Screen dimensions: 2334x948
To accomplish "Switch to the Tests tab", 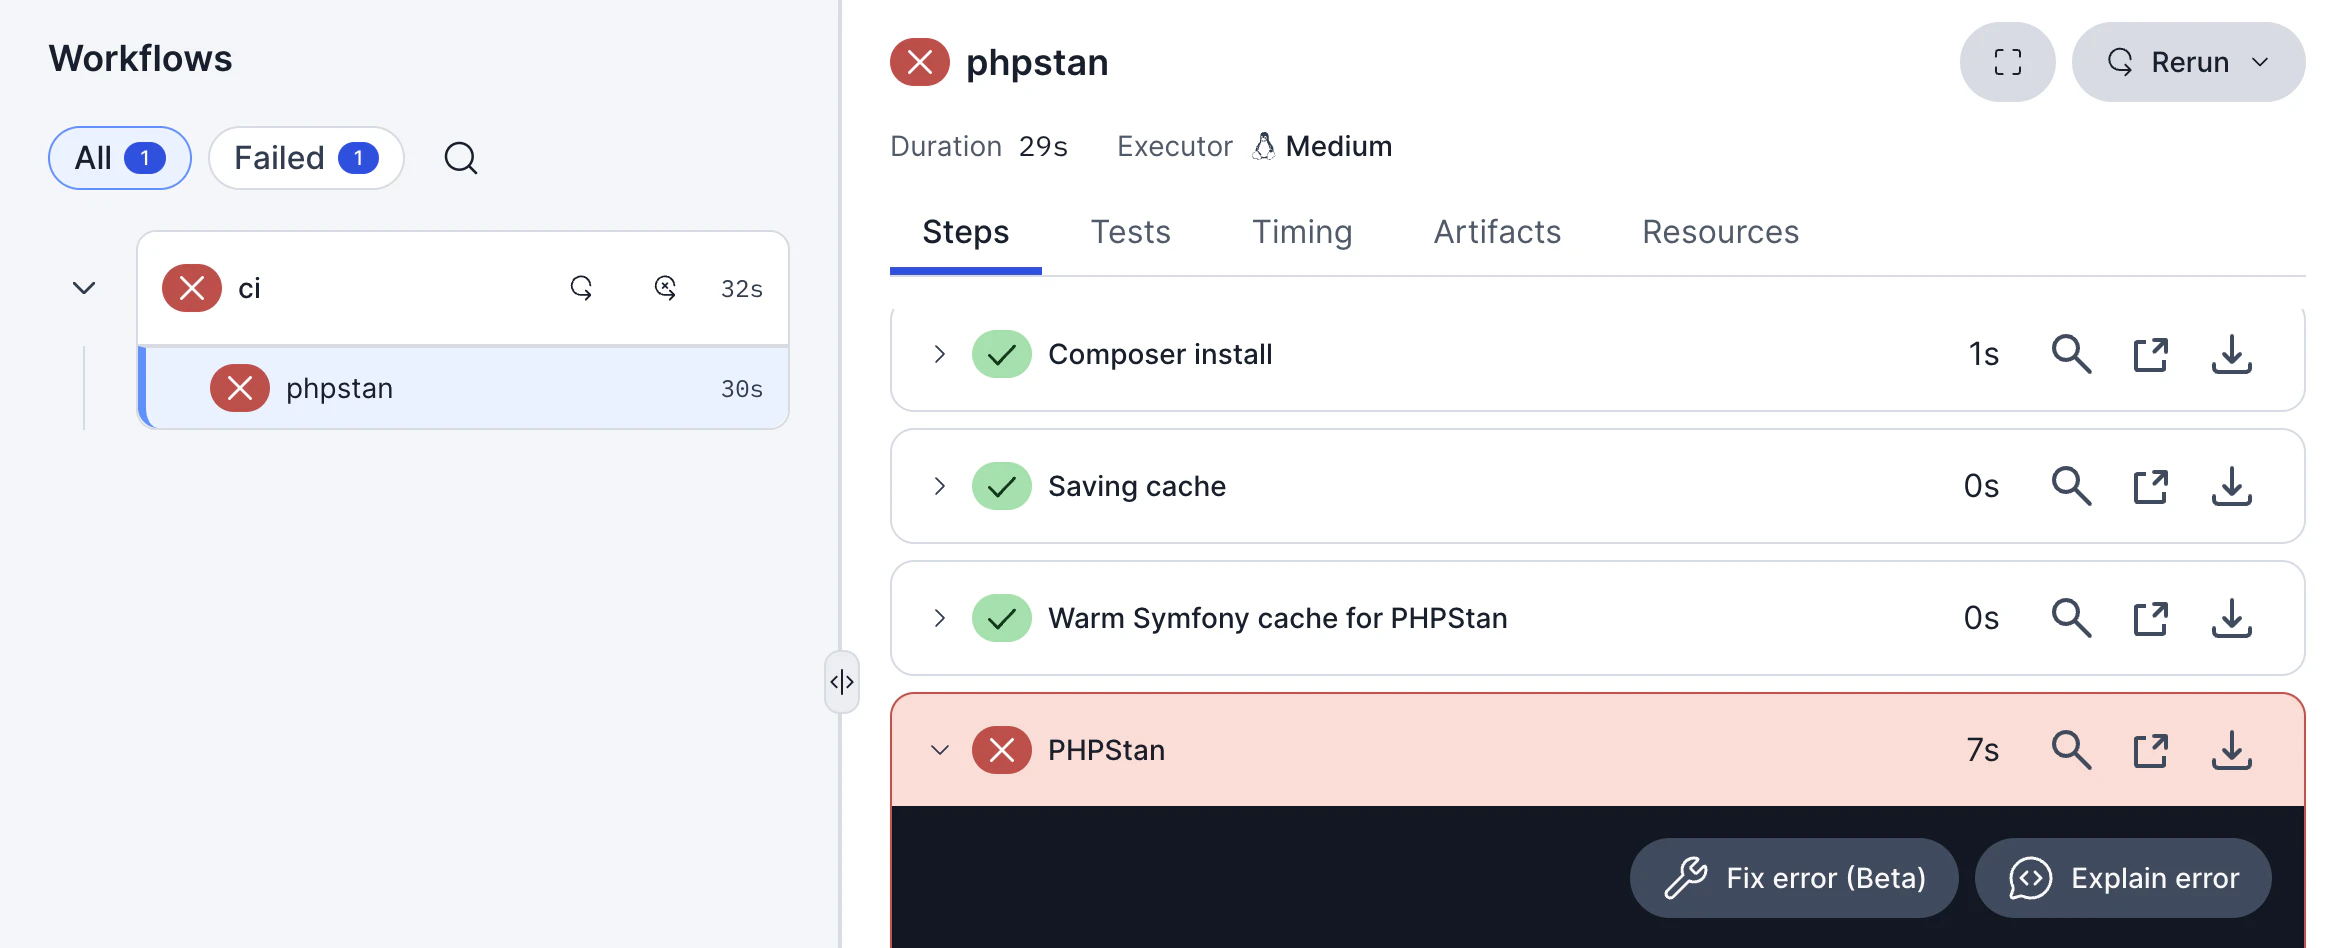I will [x=1130, y=232].
